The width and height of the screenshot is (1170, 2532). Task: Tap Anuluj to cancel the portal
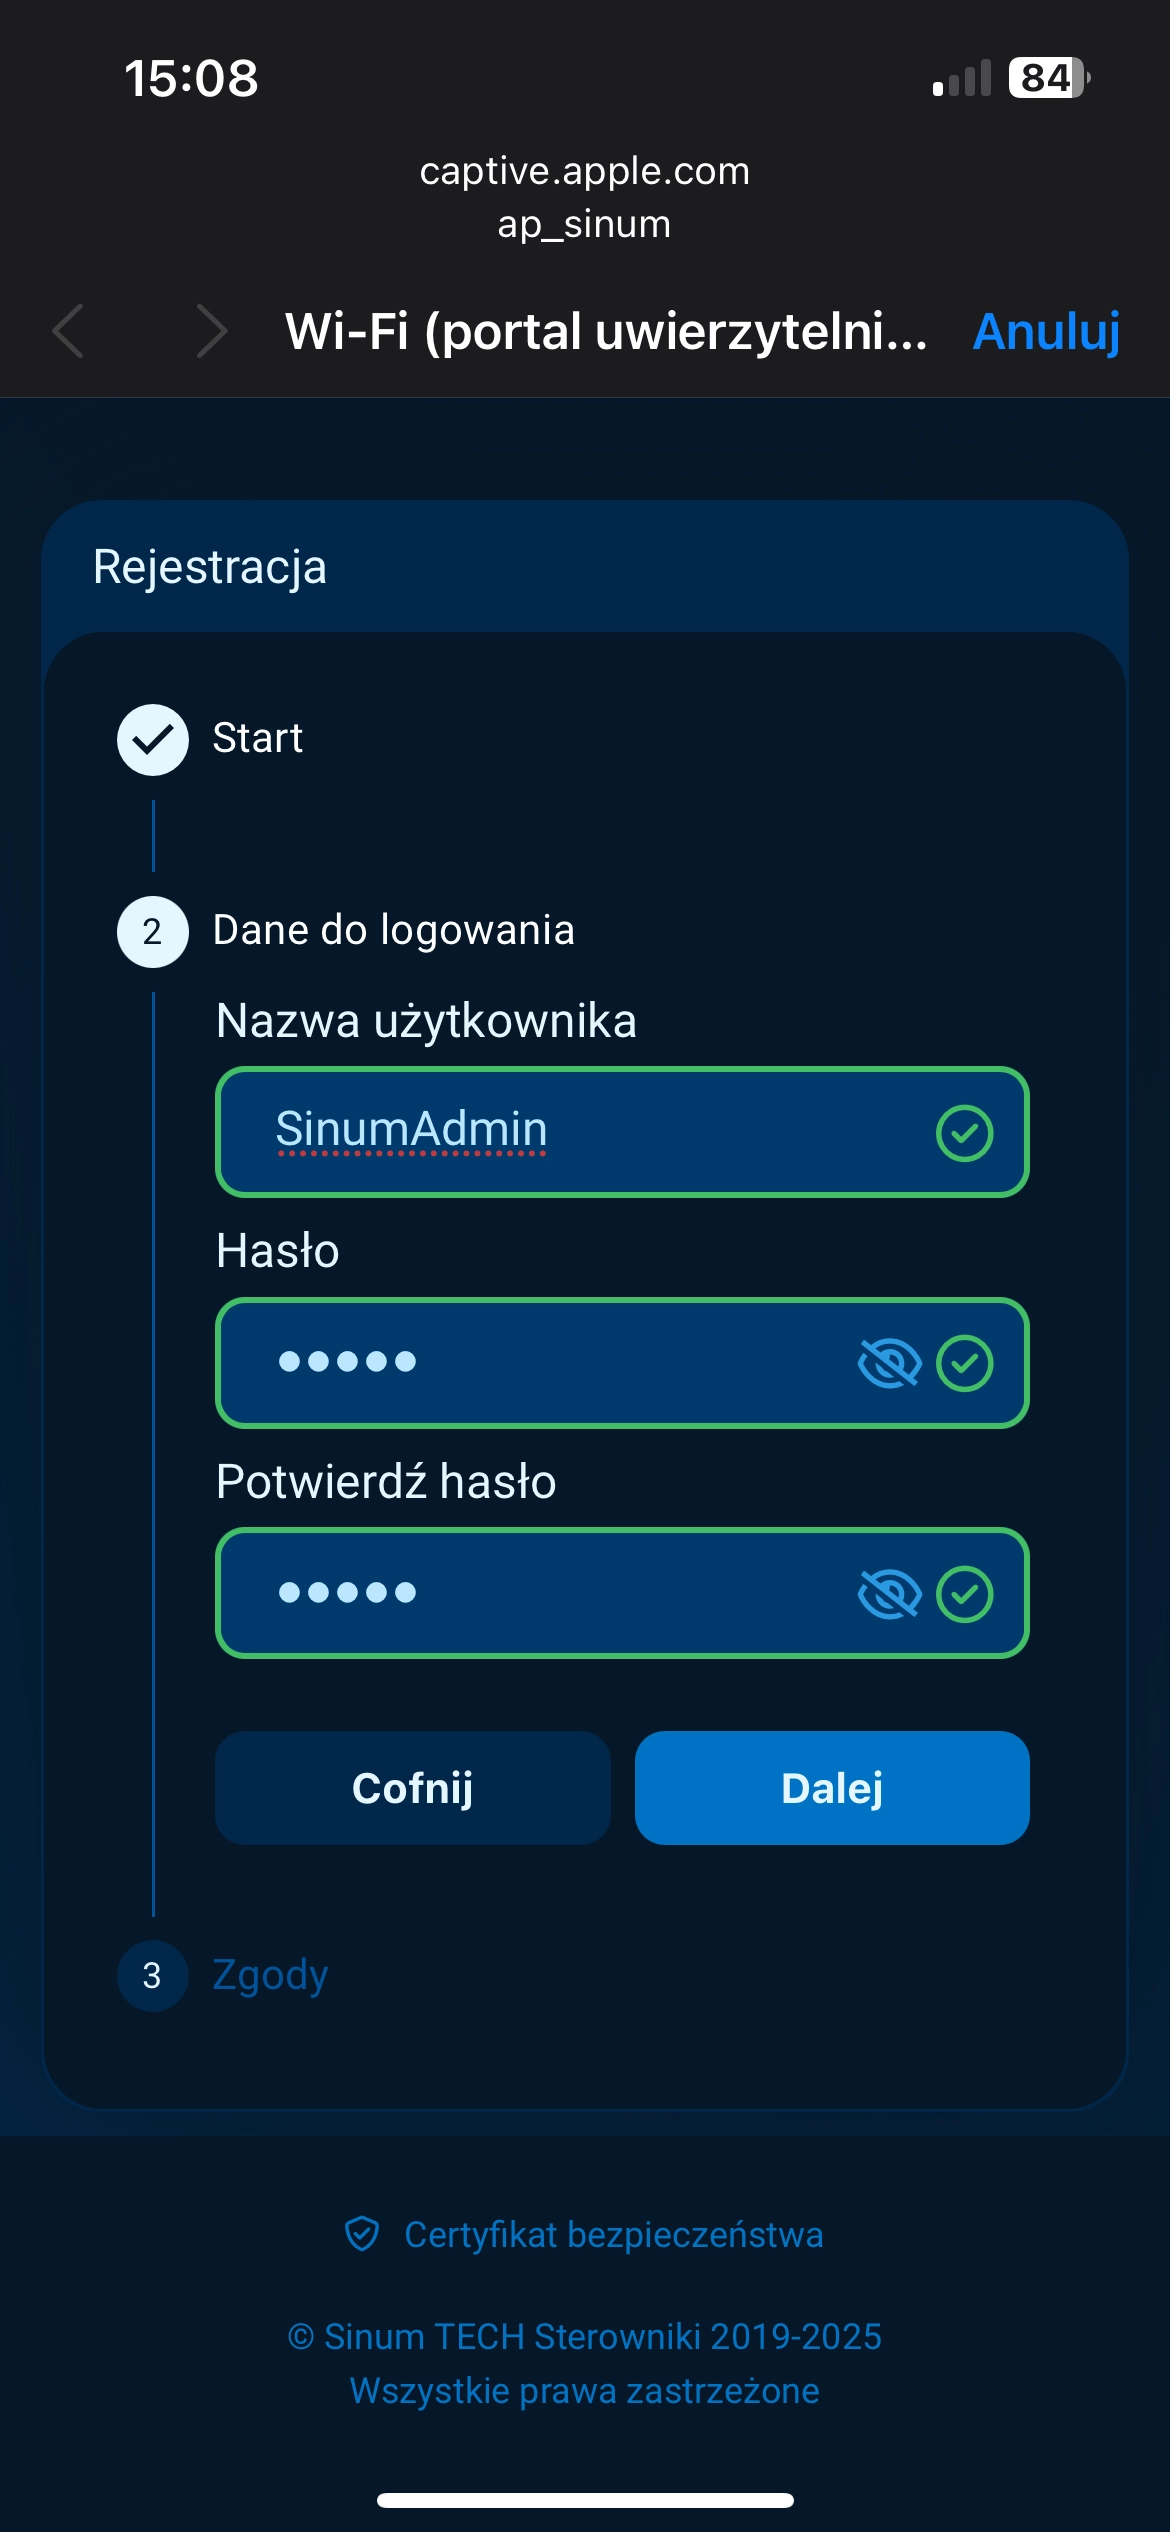(x=1046, y=331)
